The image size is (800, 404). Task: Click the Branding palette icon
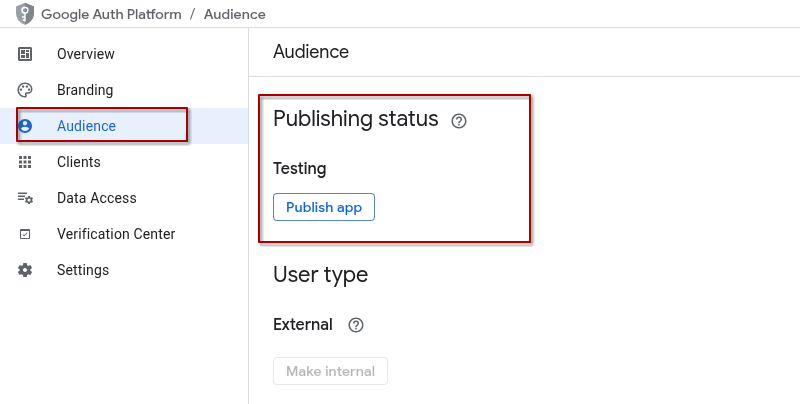click(x=25, y=90)
